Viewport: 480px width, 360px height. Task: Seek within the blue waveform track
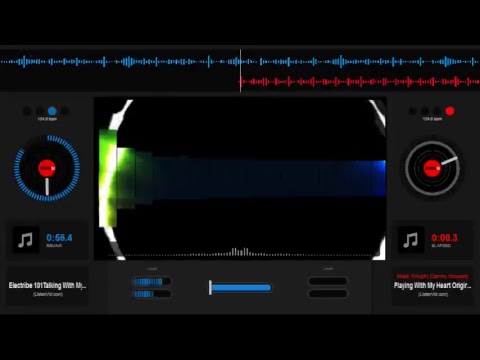[x=240, y=62]
